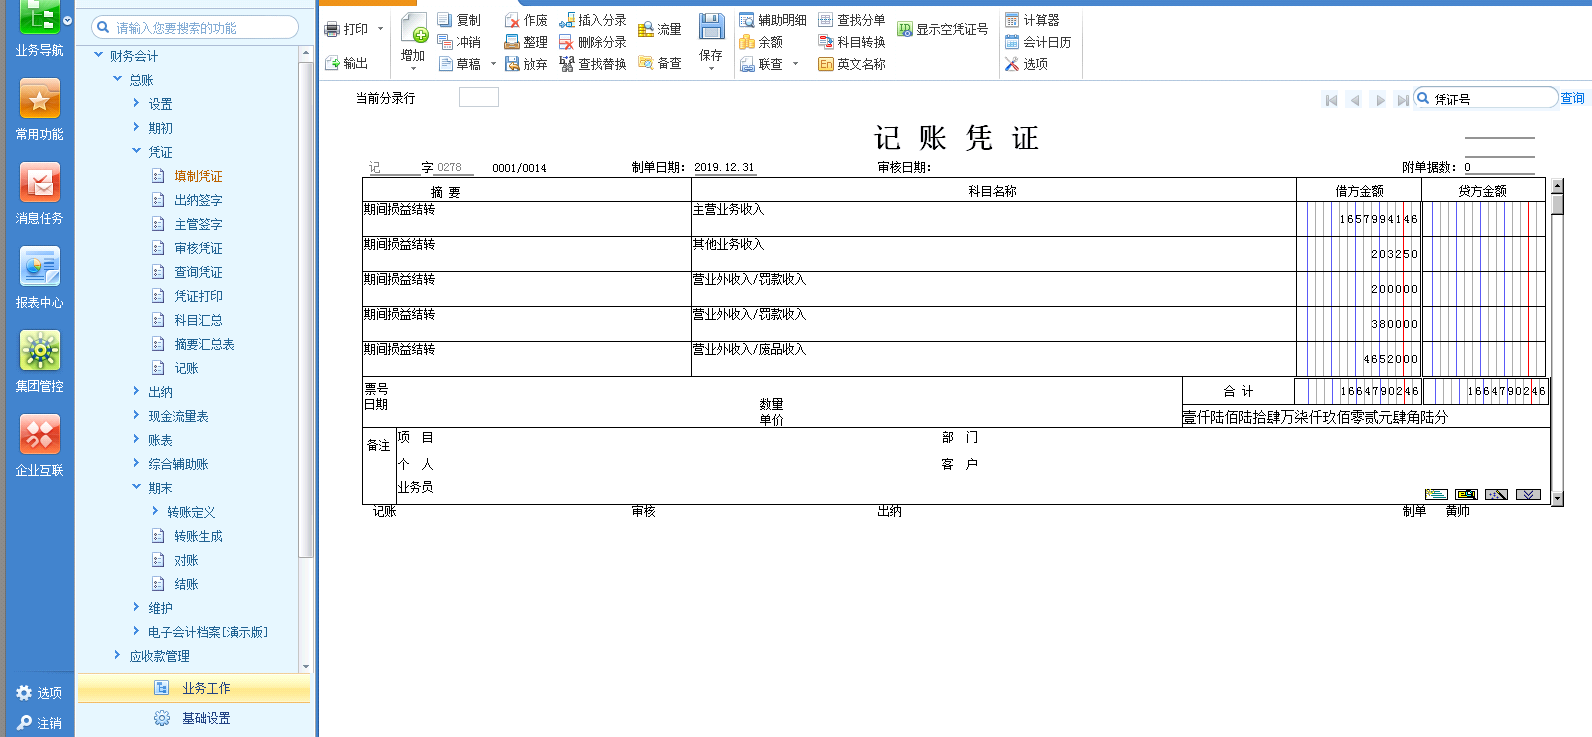Viewport: 1592px width, 737px height.
Task: Select 填制凭证 in the tree
Action: click(x=198, y=176)
